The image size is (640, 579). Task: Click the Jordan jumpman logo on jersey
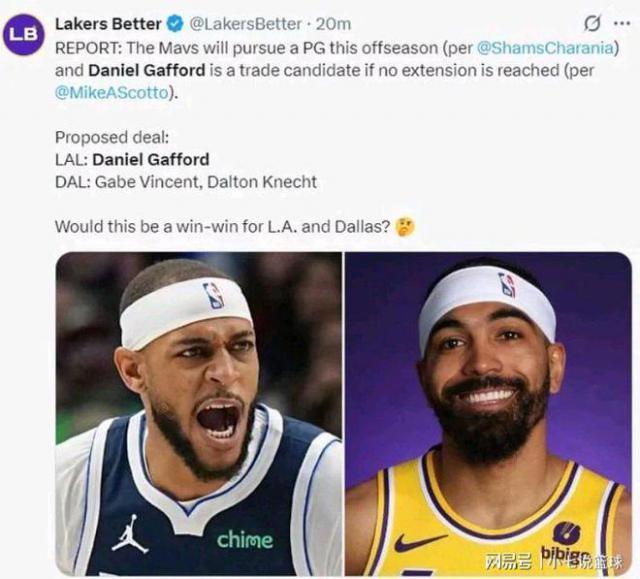tap(130, 536)
